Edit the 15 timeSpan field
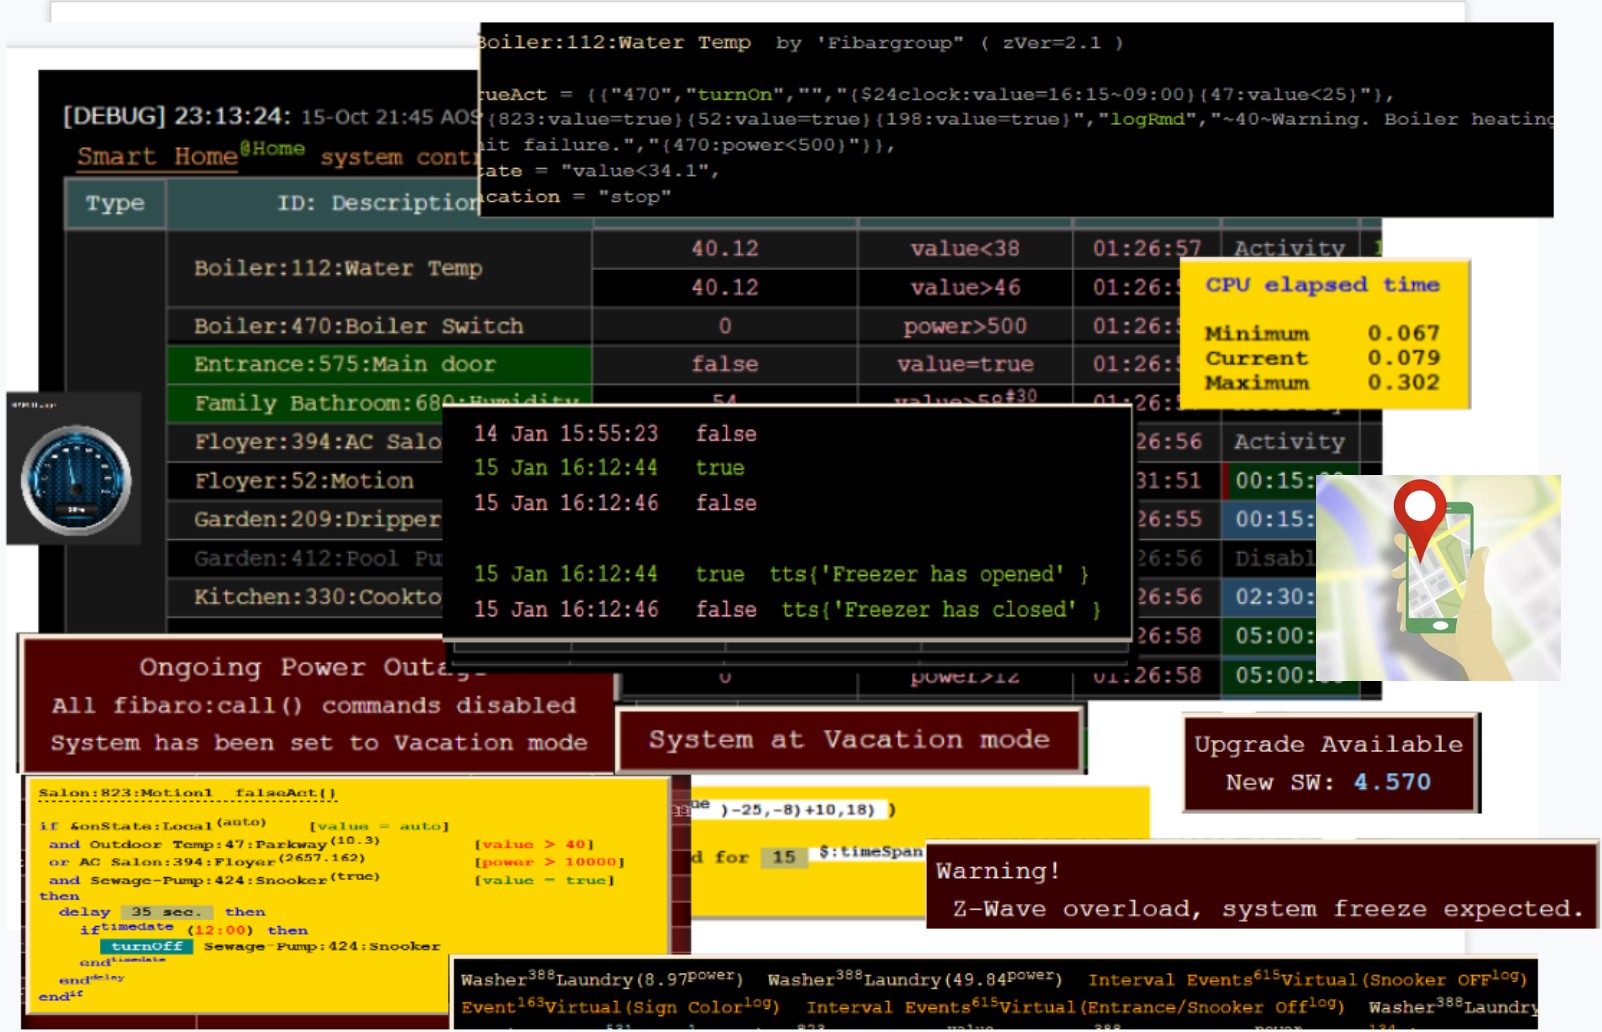This screenshot has width=1602, height=1032. 784,857
